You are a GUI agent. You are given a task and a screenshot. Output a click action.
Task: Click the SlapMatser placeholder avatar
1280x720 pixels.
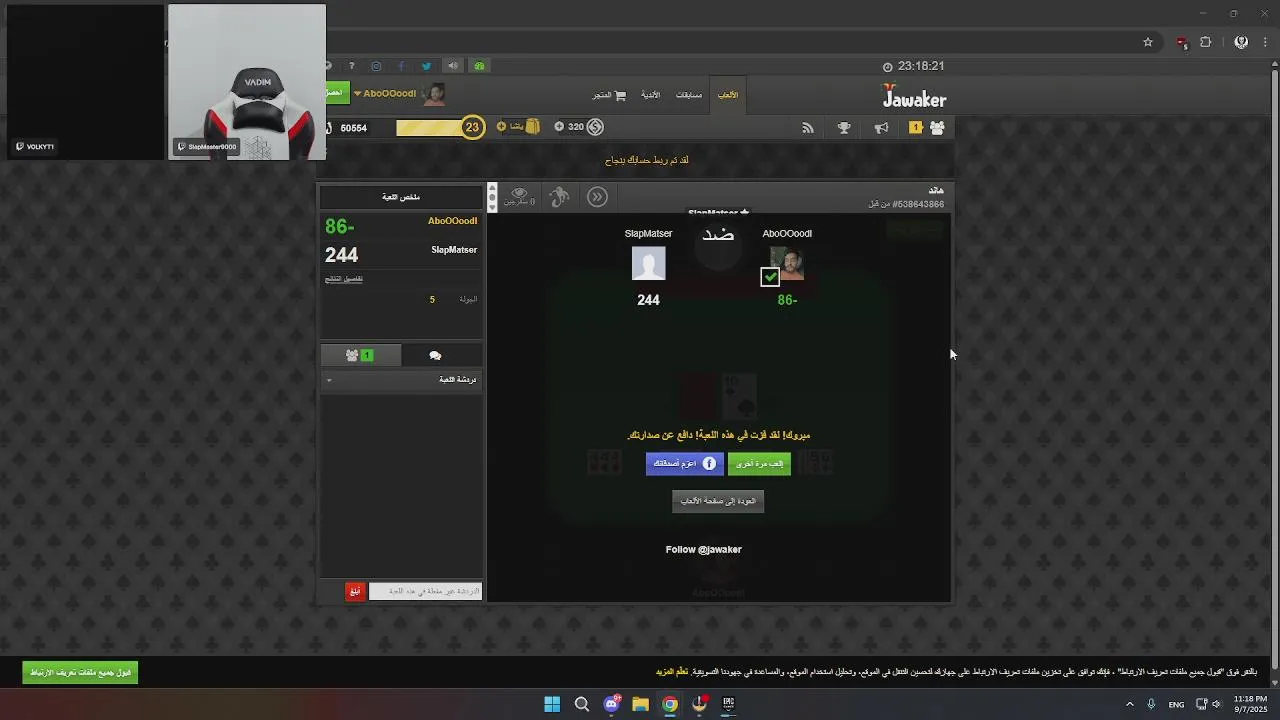tap(648, 264)
